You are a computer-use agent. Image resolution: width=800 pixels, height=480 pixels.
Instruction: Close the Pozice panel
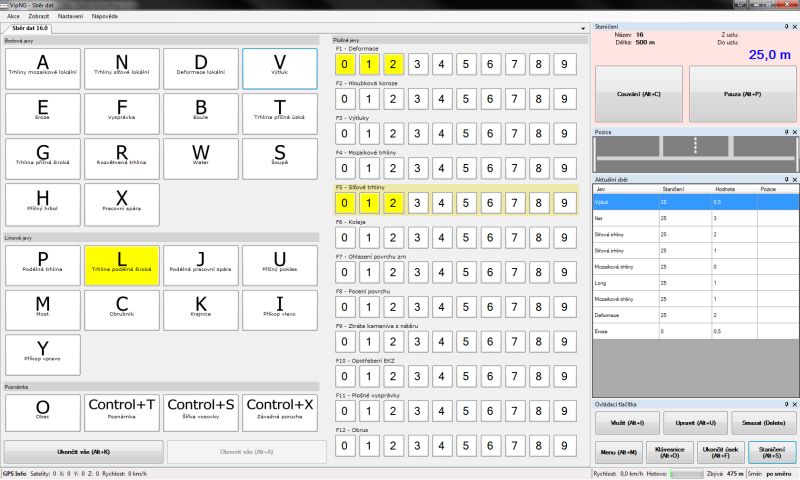(793, 131)
